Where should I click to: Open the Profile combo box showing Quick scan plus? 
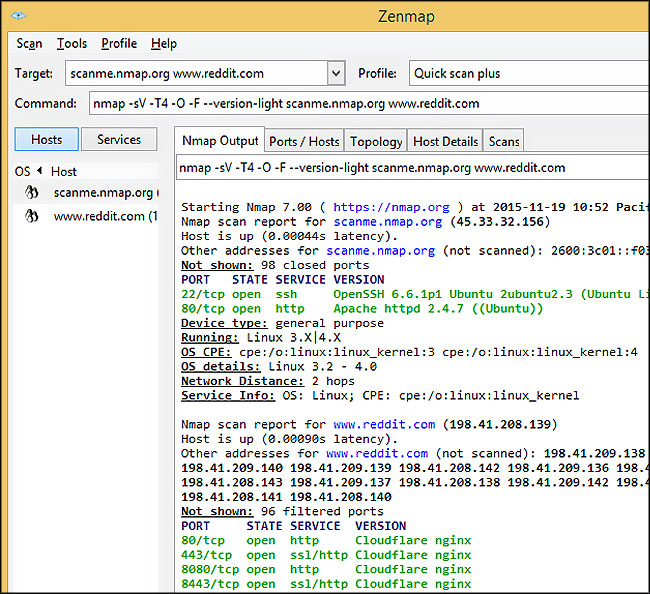click(x=529, y=73)
